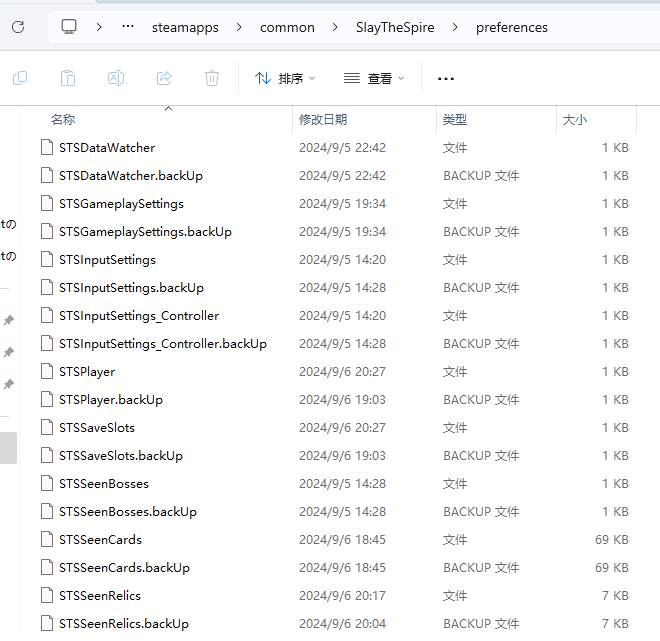Viewport: 660px width, 641px height.
Task: Select the STSInputSettings_Controller file icon
Action: tap(47, 315)
